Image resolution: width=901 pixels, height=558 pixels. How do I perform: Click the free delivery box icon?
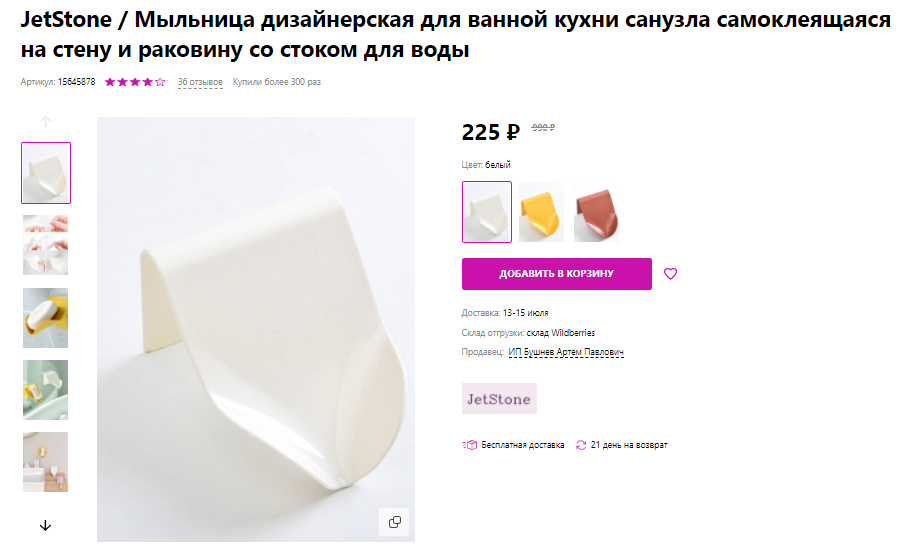coord(469,445)
